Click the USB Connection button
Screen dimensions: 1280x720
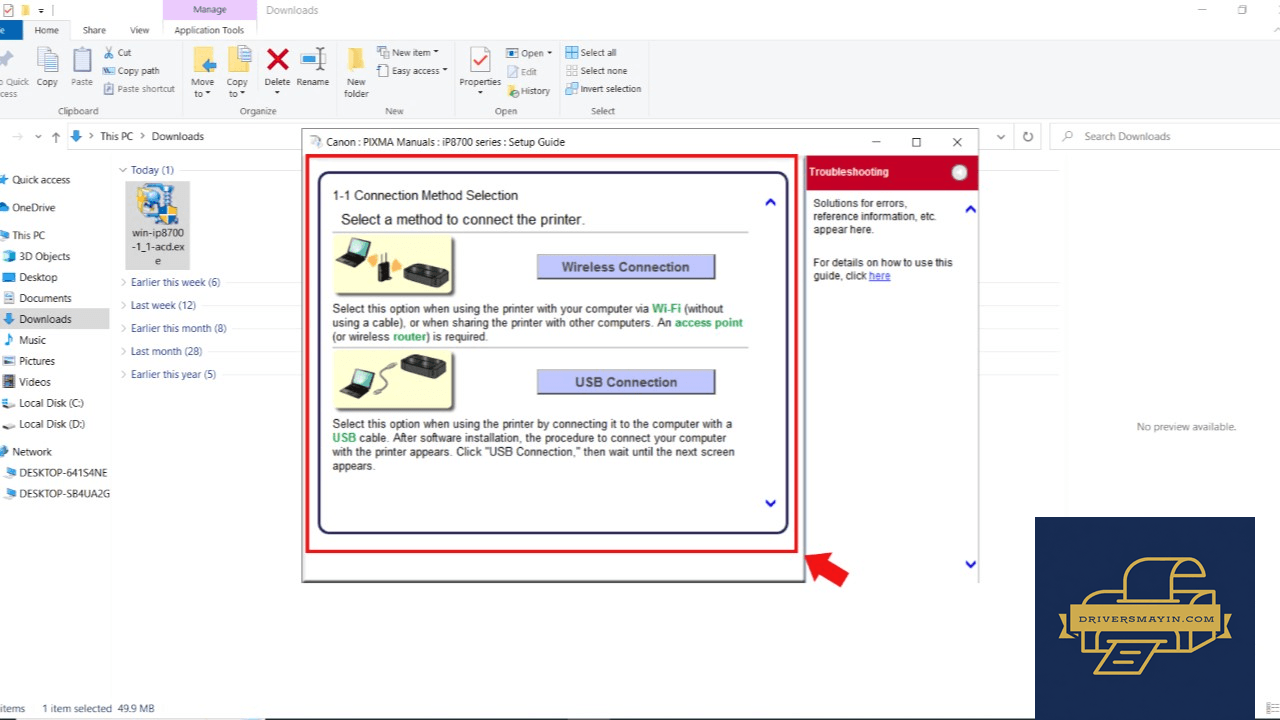pyautogui.click(x=626, y=382)
